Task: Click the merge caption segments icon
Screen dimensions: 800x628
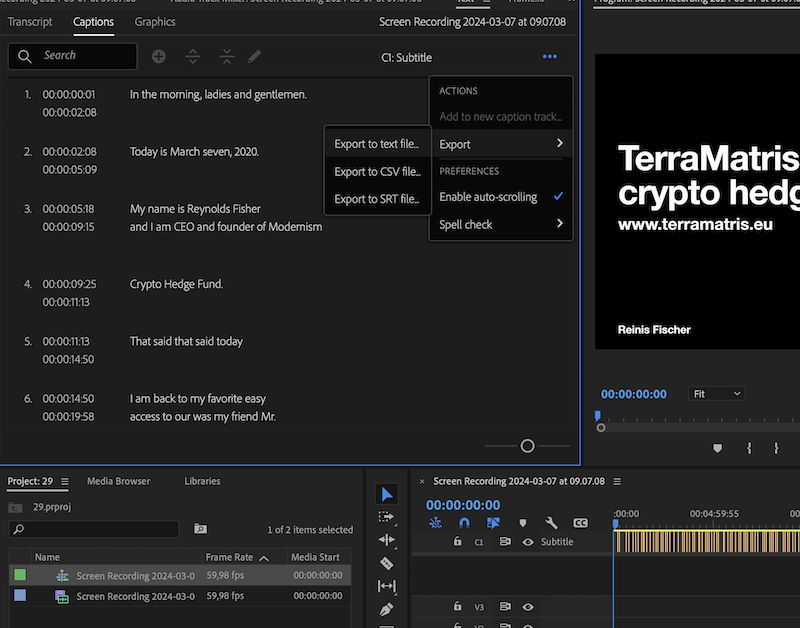Action: (x=227, y=57)
